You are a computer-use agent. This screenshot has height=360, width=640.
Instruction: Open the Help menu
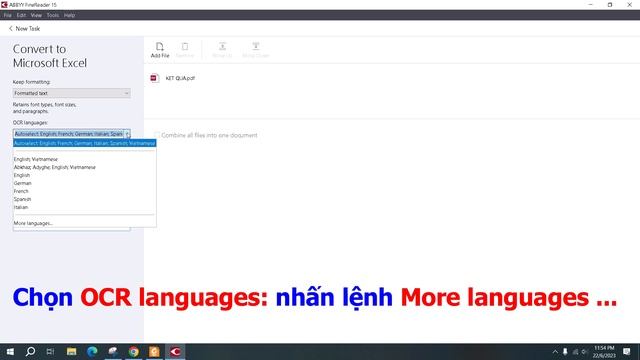tap(69, 15)
